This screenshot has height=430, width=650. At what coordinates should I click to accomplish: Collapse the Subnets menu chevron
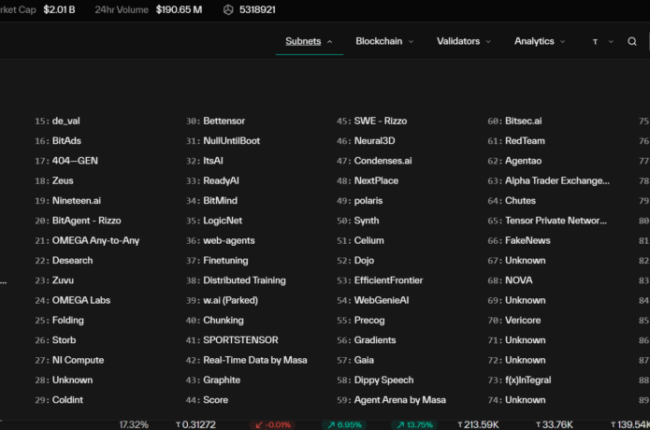pos(330,41)
